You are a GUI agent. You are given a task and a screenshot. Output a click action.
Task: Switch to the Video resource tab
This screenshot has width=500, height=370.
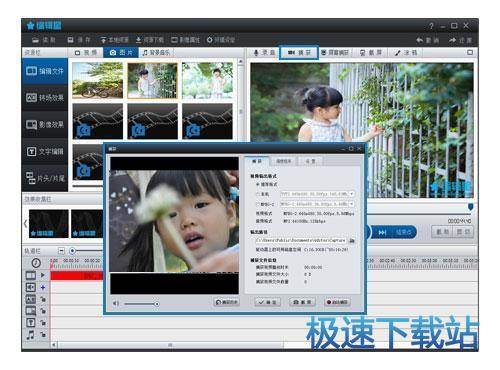click(x=86, y=53)
